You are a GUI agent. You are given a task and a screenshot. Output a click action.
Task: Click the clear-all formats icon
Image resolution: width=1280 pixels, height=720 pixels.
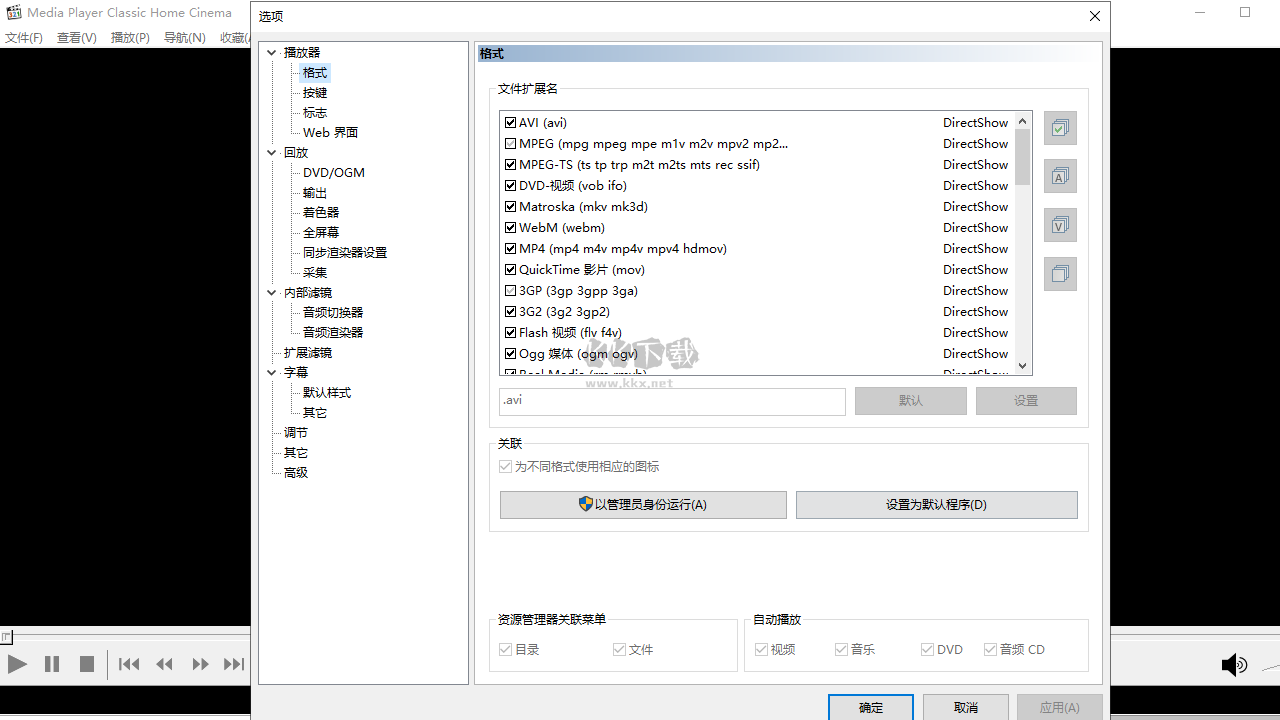coord(1060,273)
